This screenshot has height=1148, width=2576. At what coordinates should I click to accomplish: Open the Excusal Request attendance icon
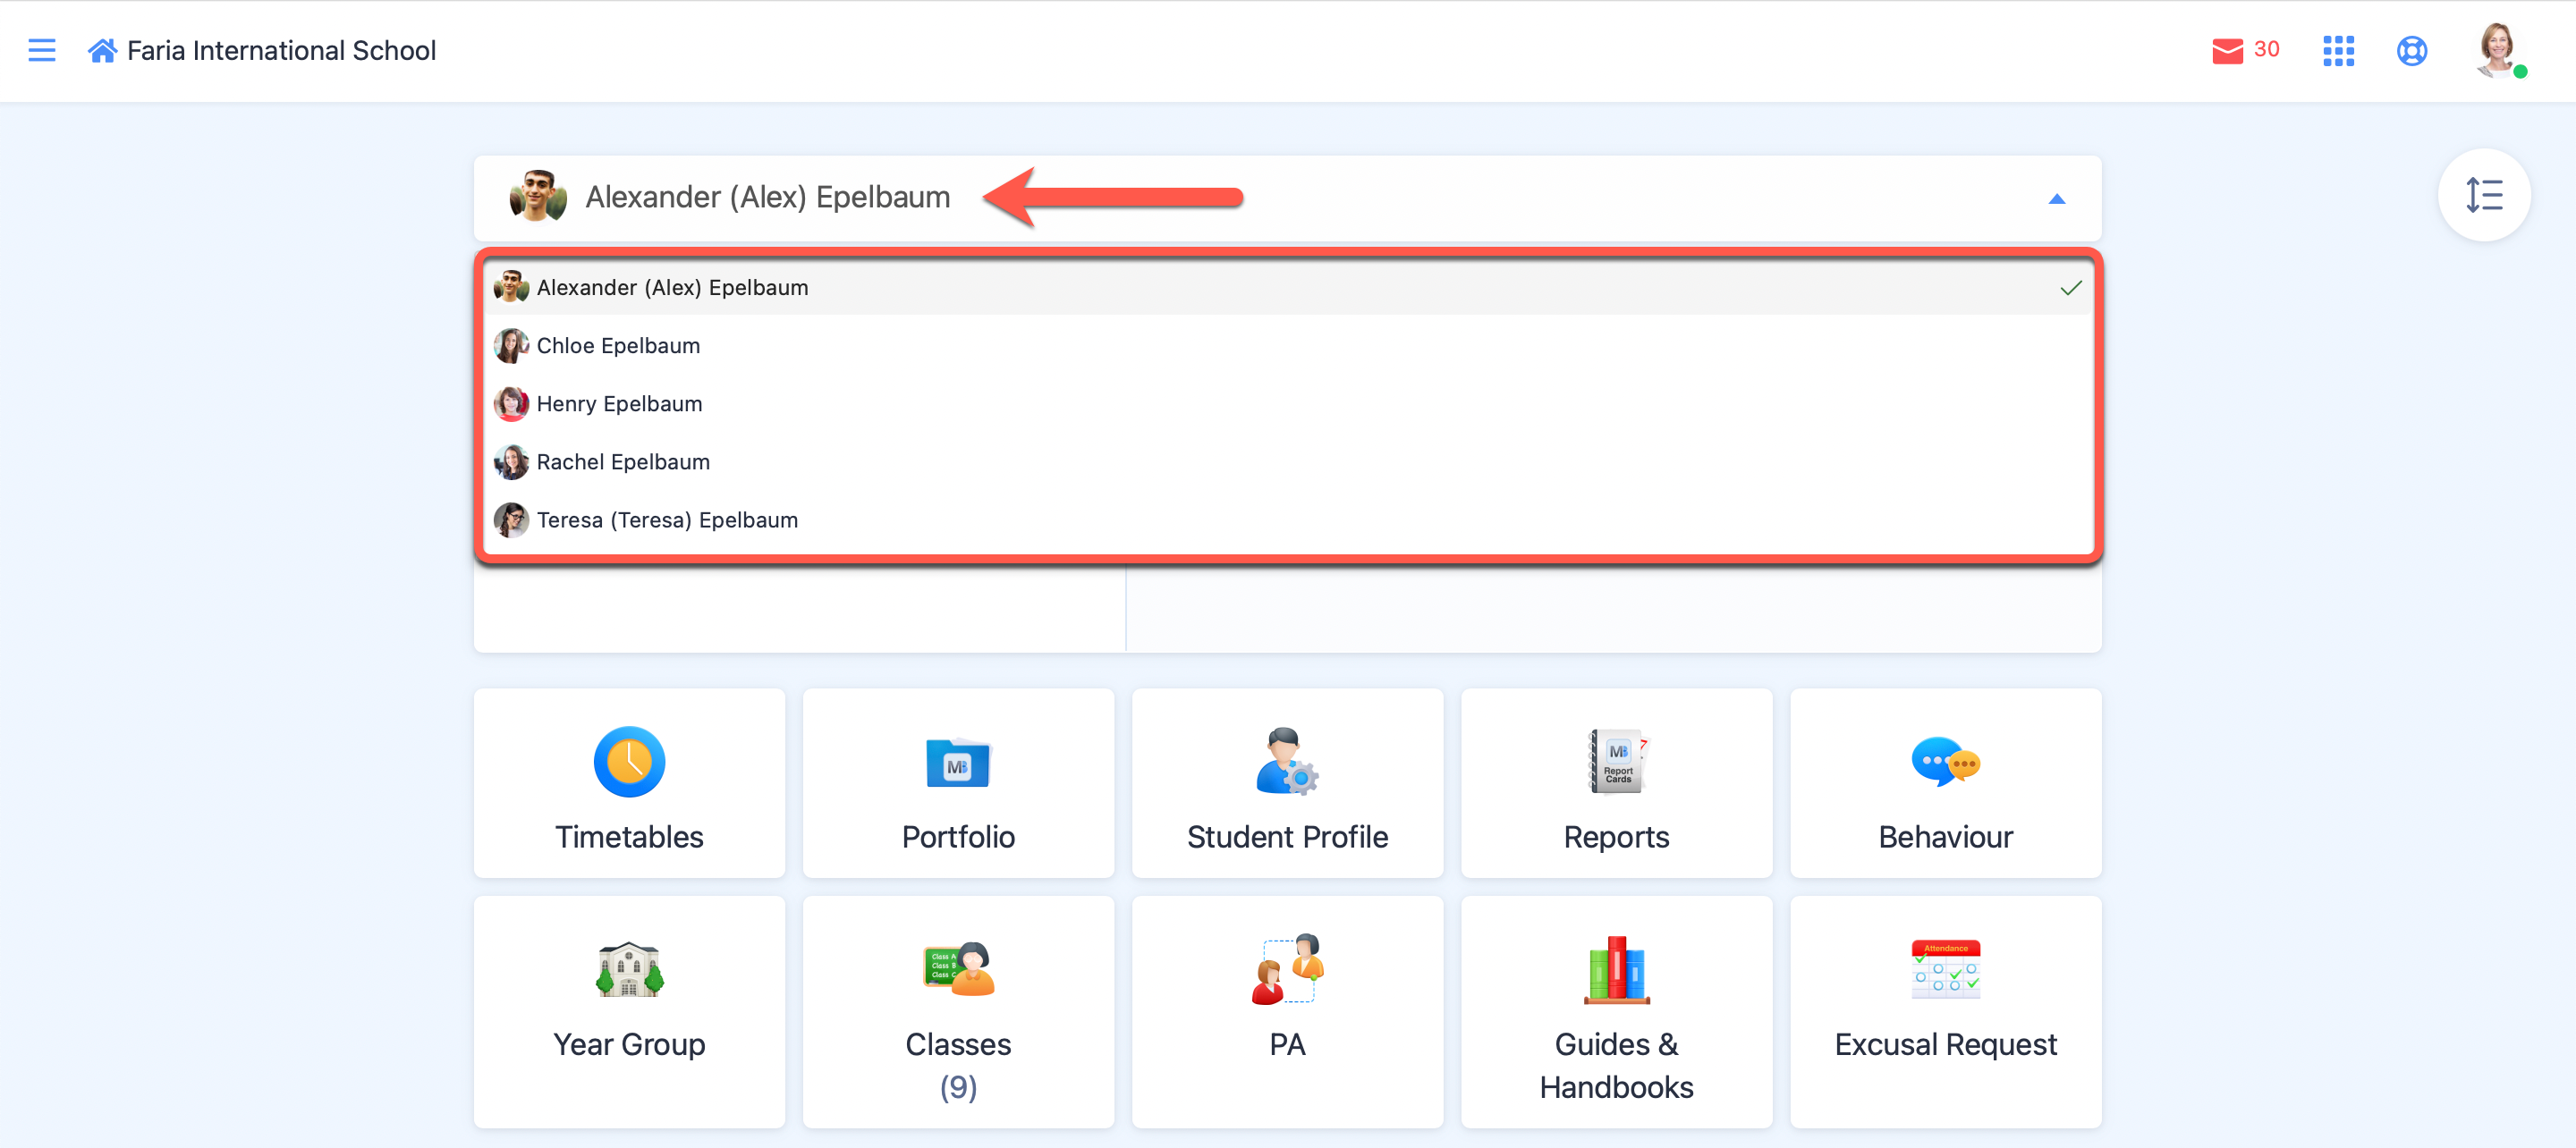pos(1945,969)
